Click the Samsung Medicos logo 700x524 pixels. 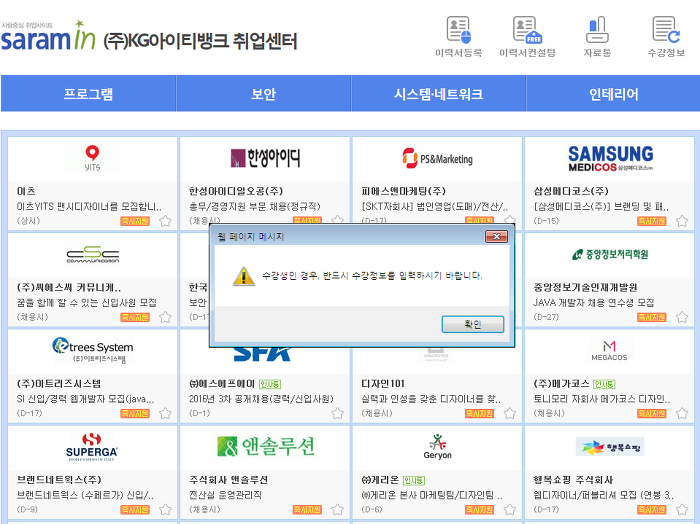pyautogui.click(x=610, y=158)
